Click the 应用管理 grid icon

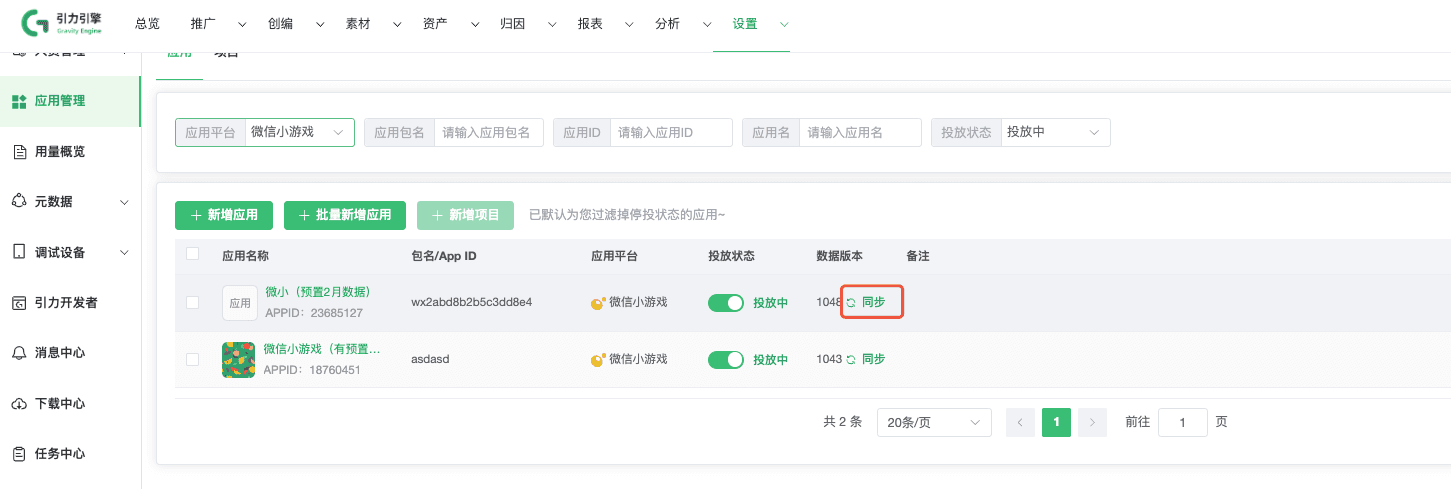point(18,101)
